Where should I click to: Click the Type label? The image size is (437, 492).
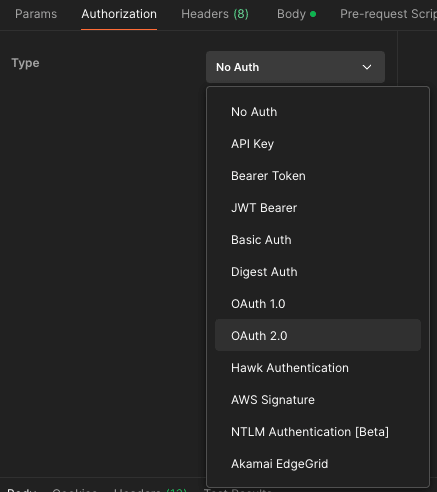point(25,63)
